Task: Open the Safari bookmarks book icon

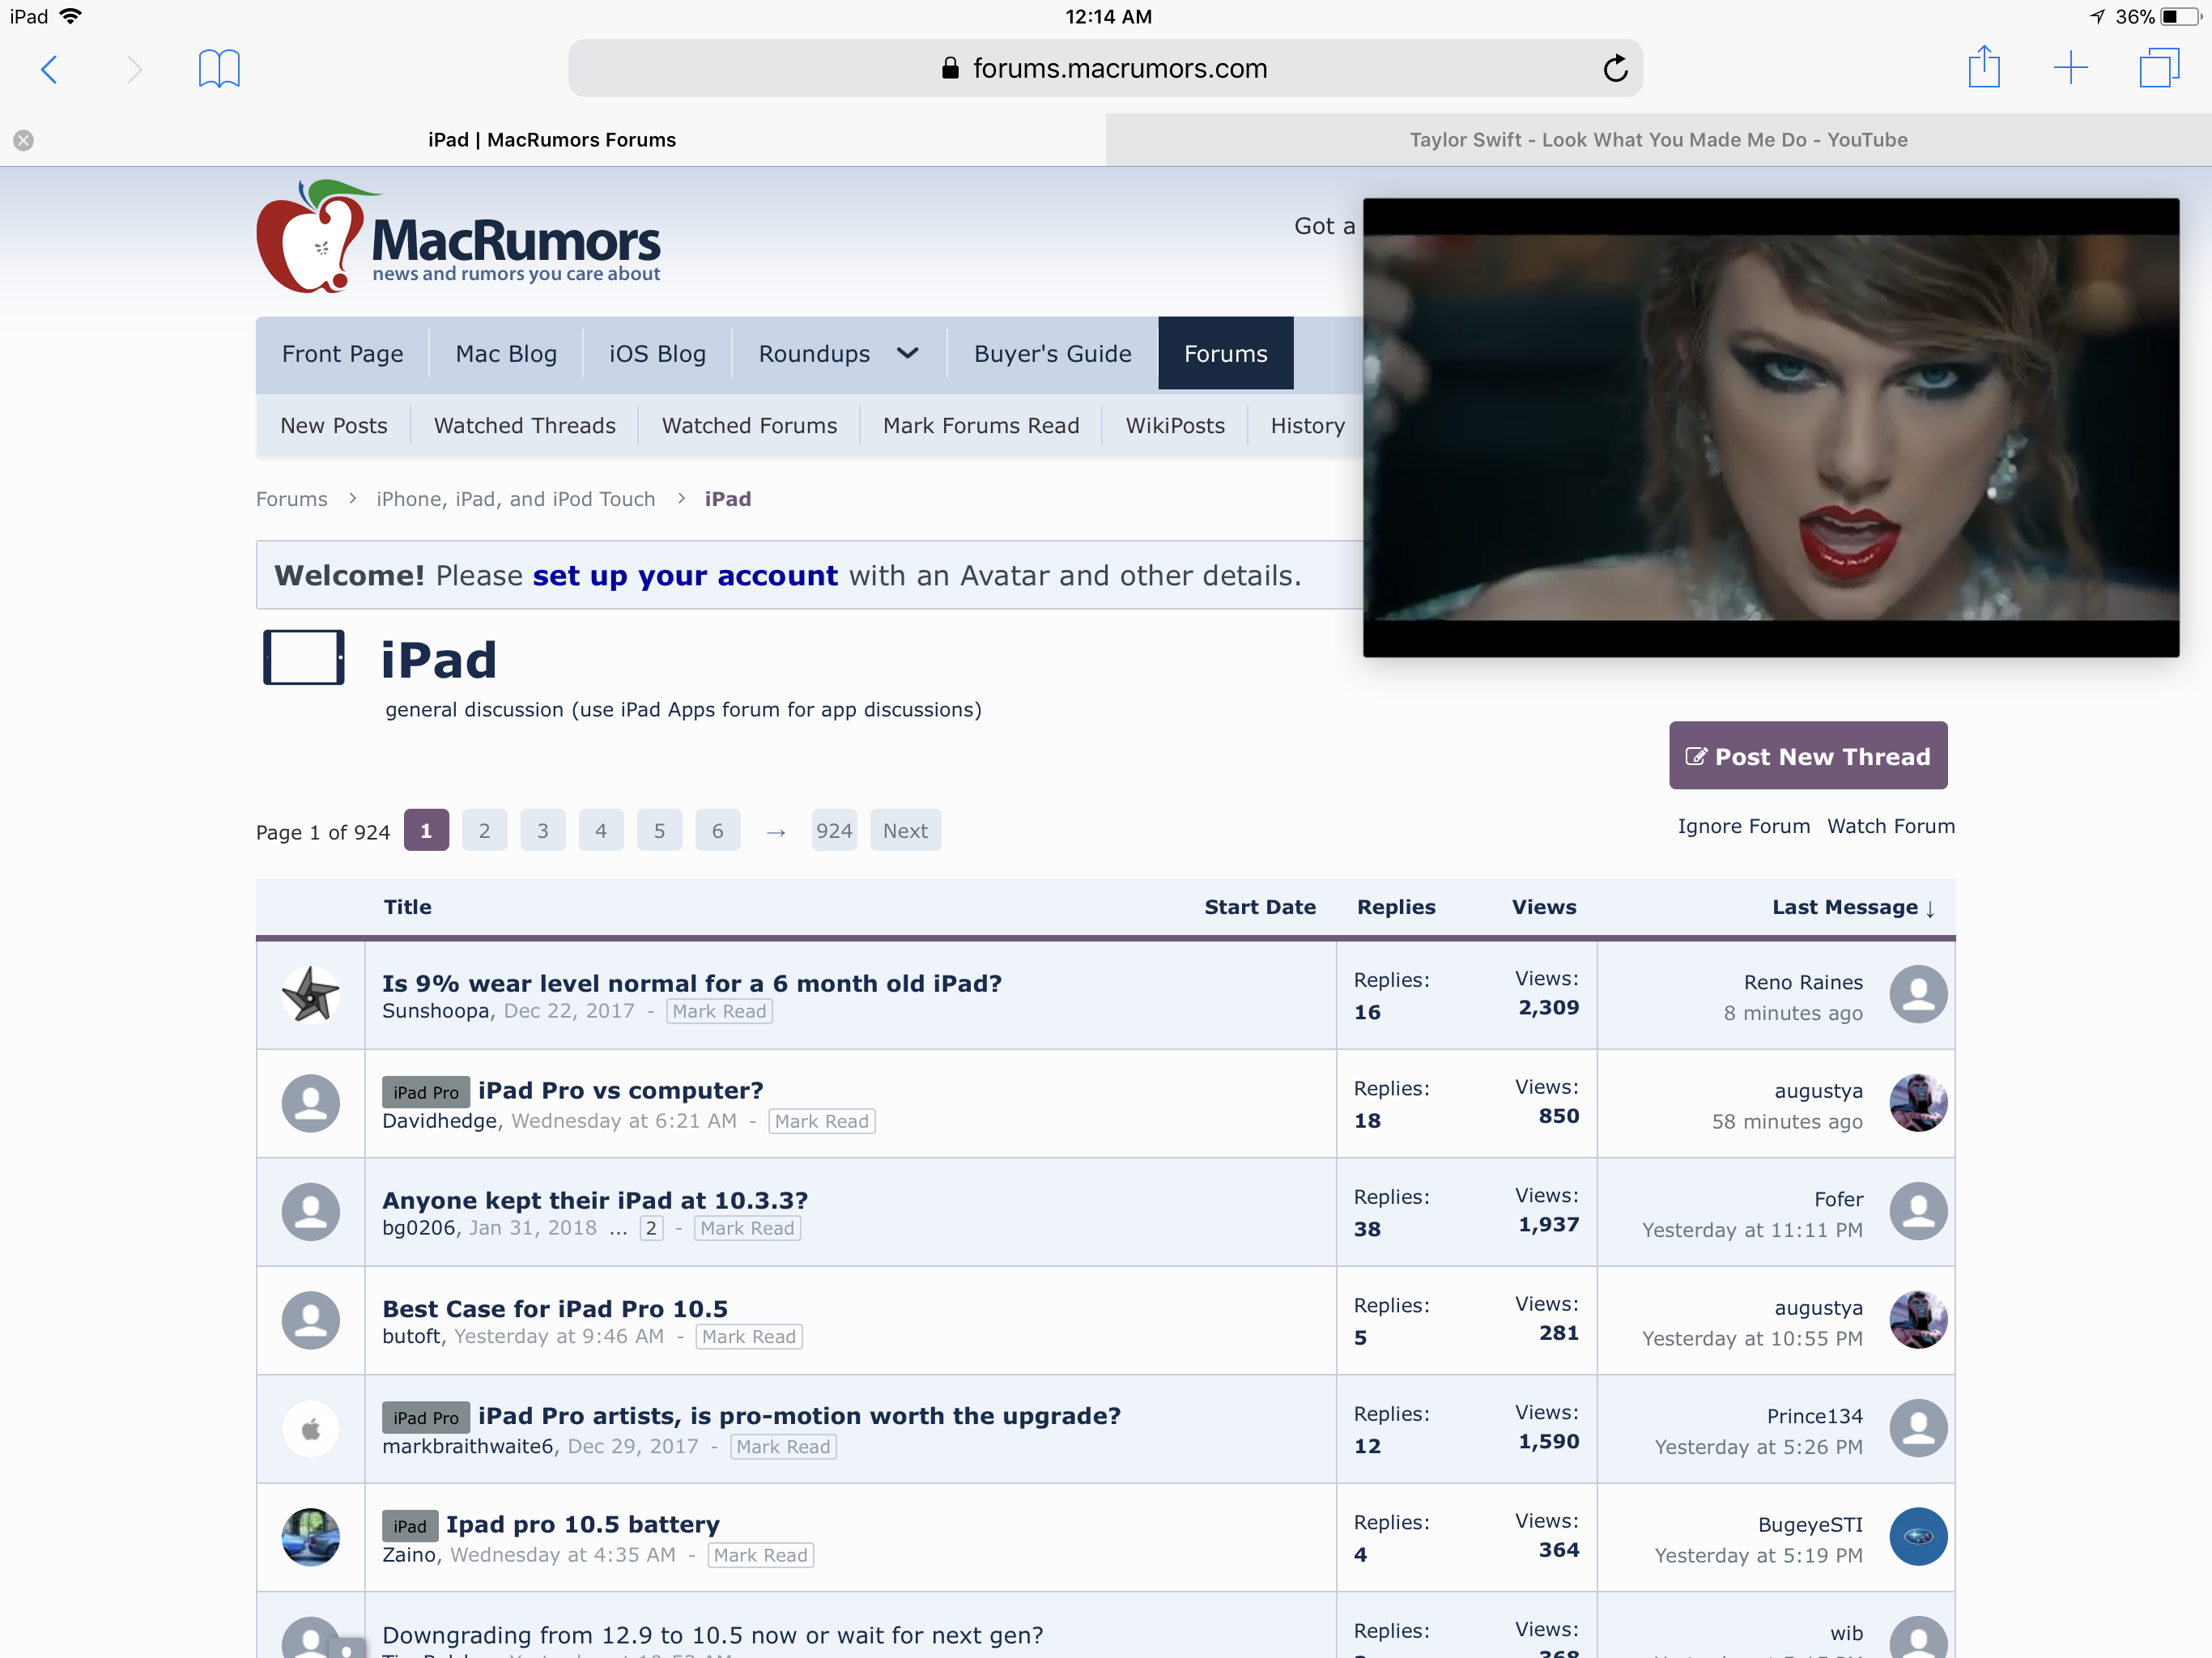Action: tap(219, 69)
